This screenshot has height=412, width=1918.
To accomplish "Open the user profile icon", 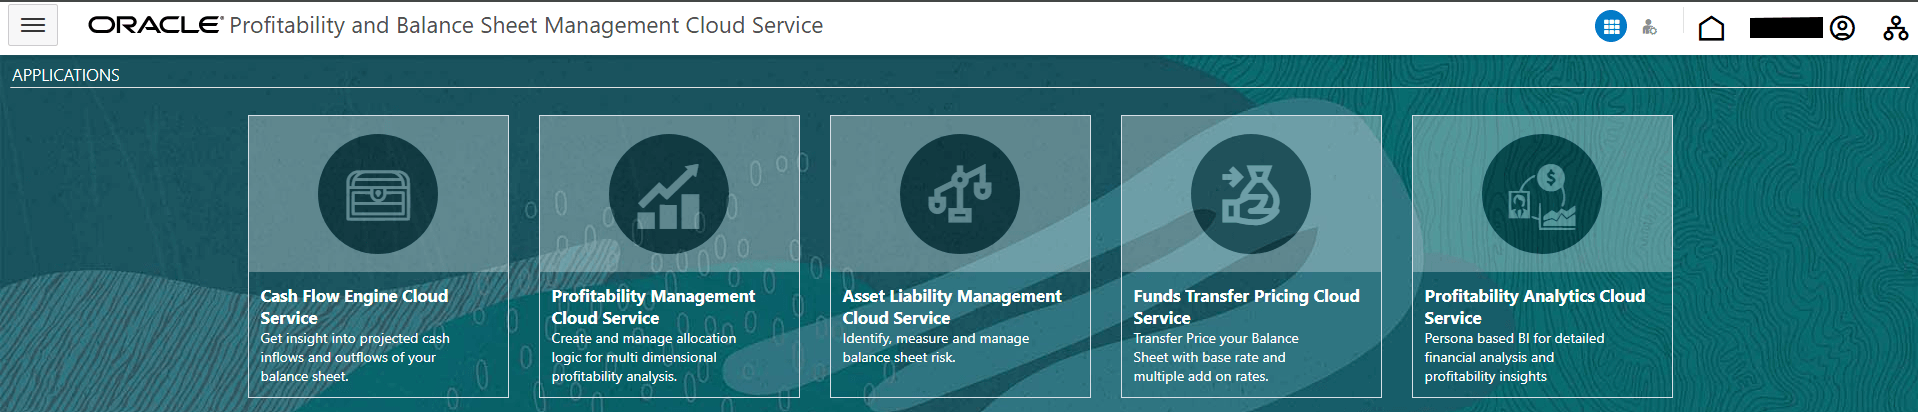I will click(1842, 28).
